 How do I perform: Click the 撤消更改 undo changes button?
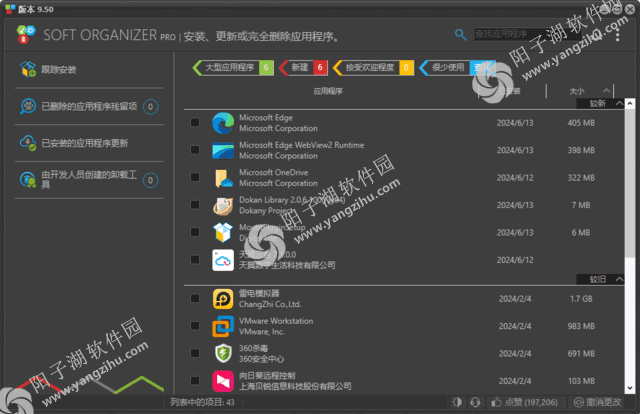click(598, 402)
